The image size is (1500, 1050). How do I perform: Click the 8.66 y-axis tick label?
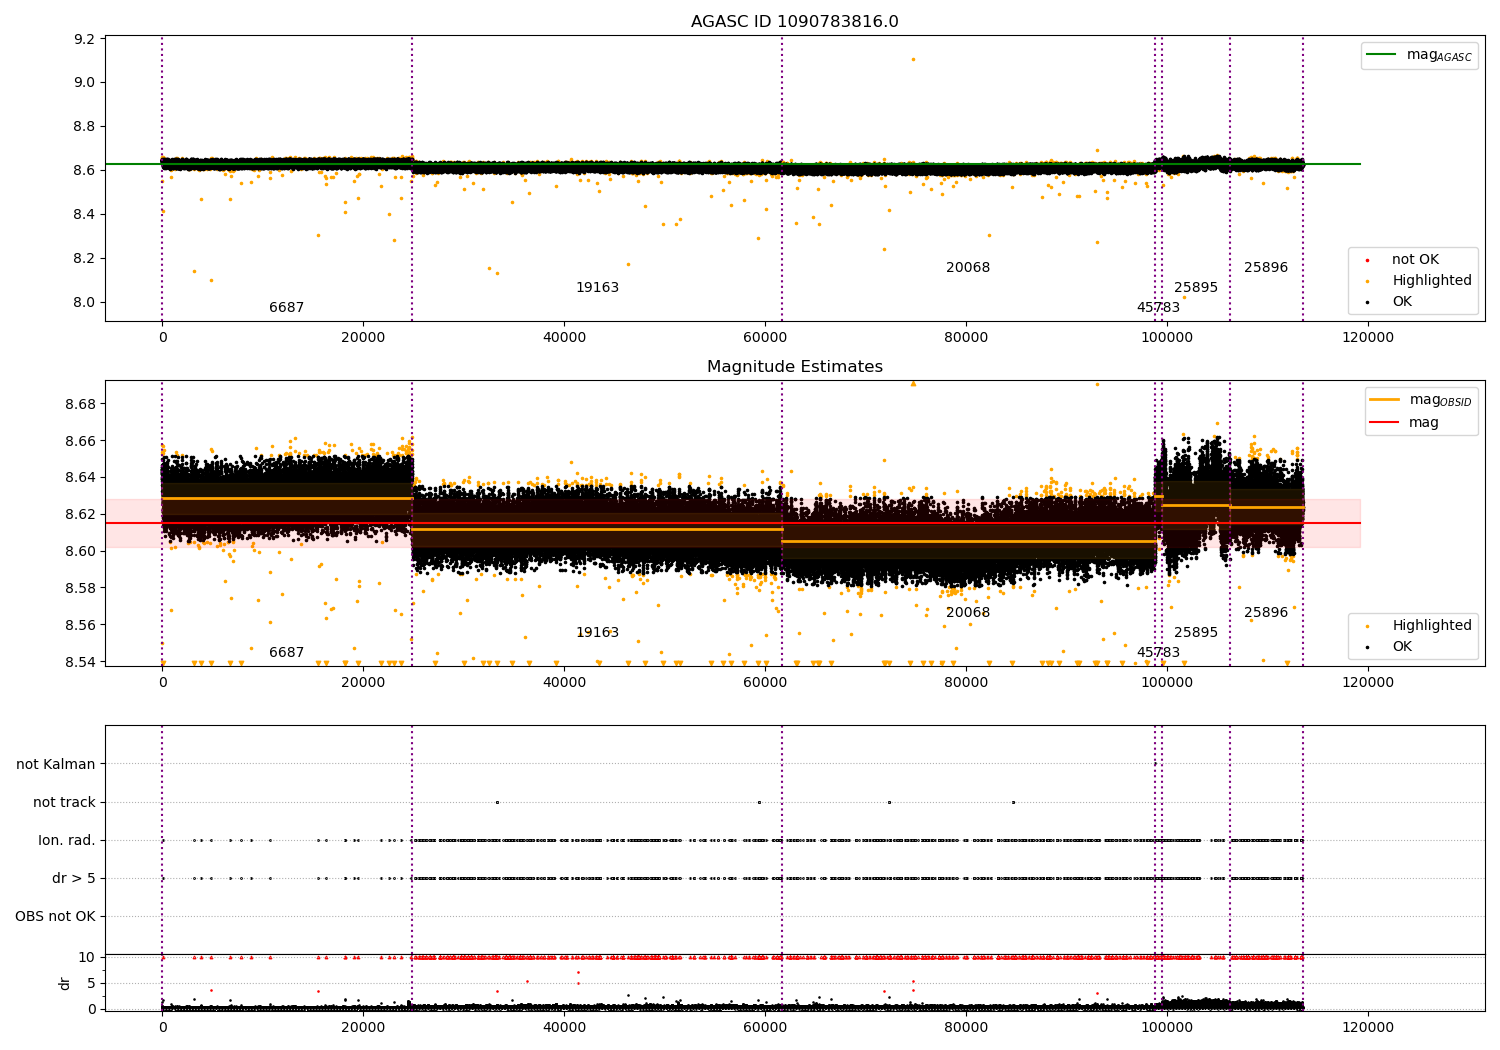coord(81,441)
